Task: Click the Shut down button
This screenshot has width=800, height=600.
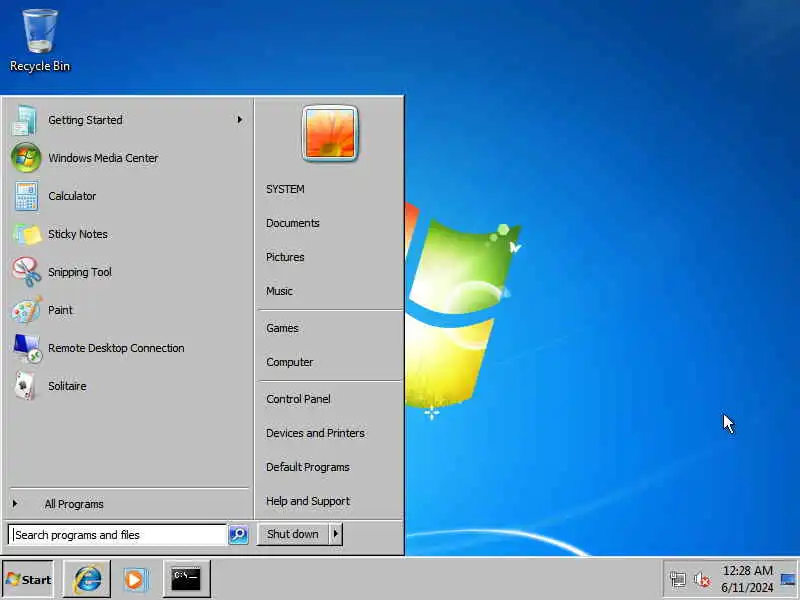Action: tap(293, 534)
